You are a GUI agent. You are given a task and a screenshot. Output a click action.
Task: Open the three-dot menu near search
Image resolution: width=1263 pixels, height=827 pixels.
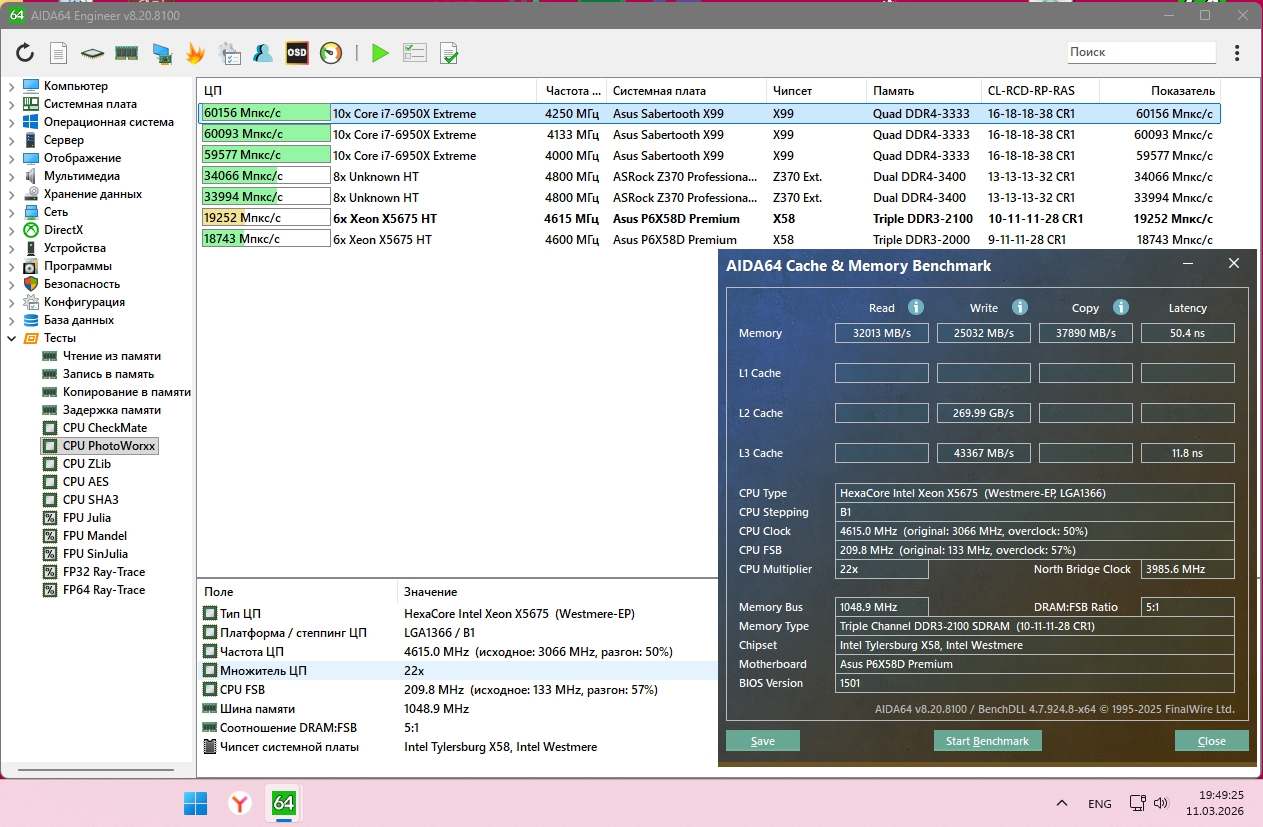tap(1238, 52)
